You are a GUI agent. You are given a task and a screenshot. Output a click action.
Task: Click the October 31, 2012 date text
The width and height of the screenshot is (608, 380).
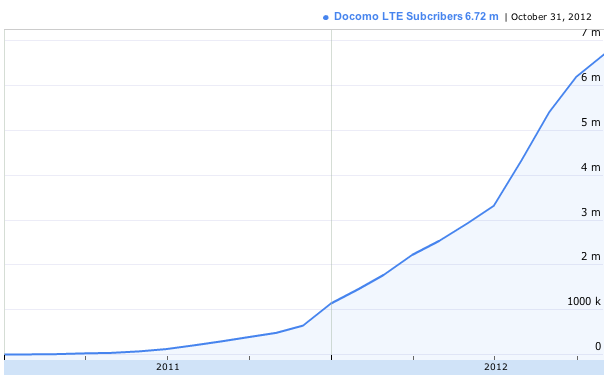point(551,17)
